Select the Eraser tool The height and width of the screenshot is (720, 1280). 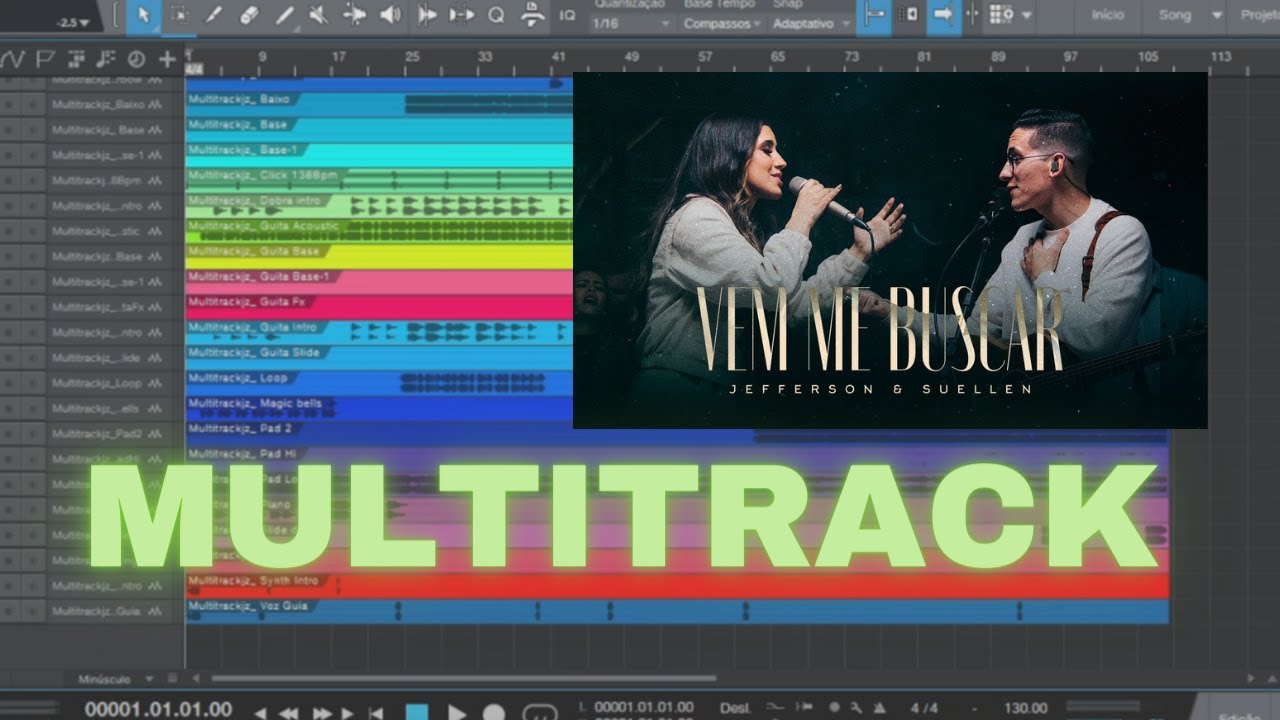249,15
